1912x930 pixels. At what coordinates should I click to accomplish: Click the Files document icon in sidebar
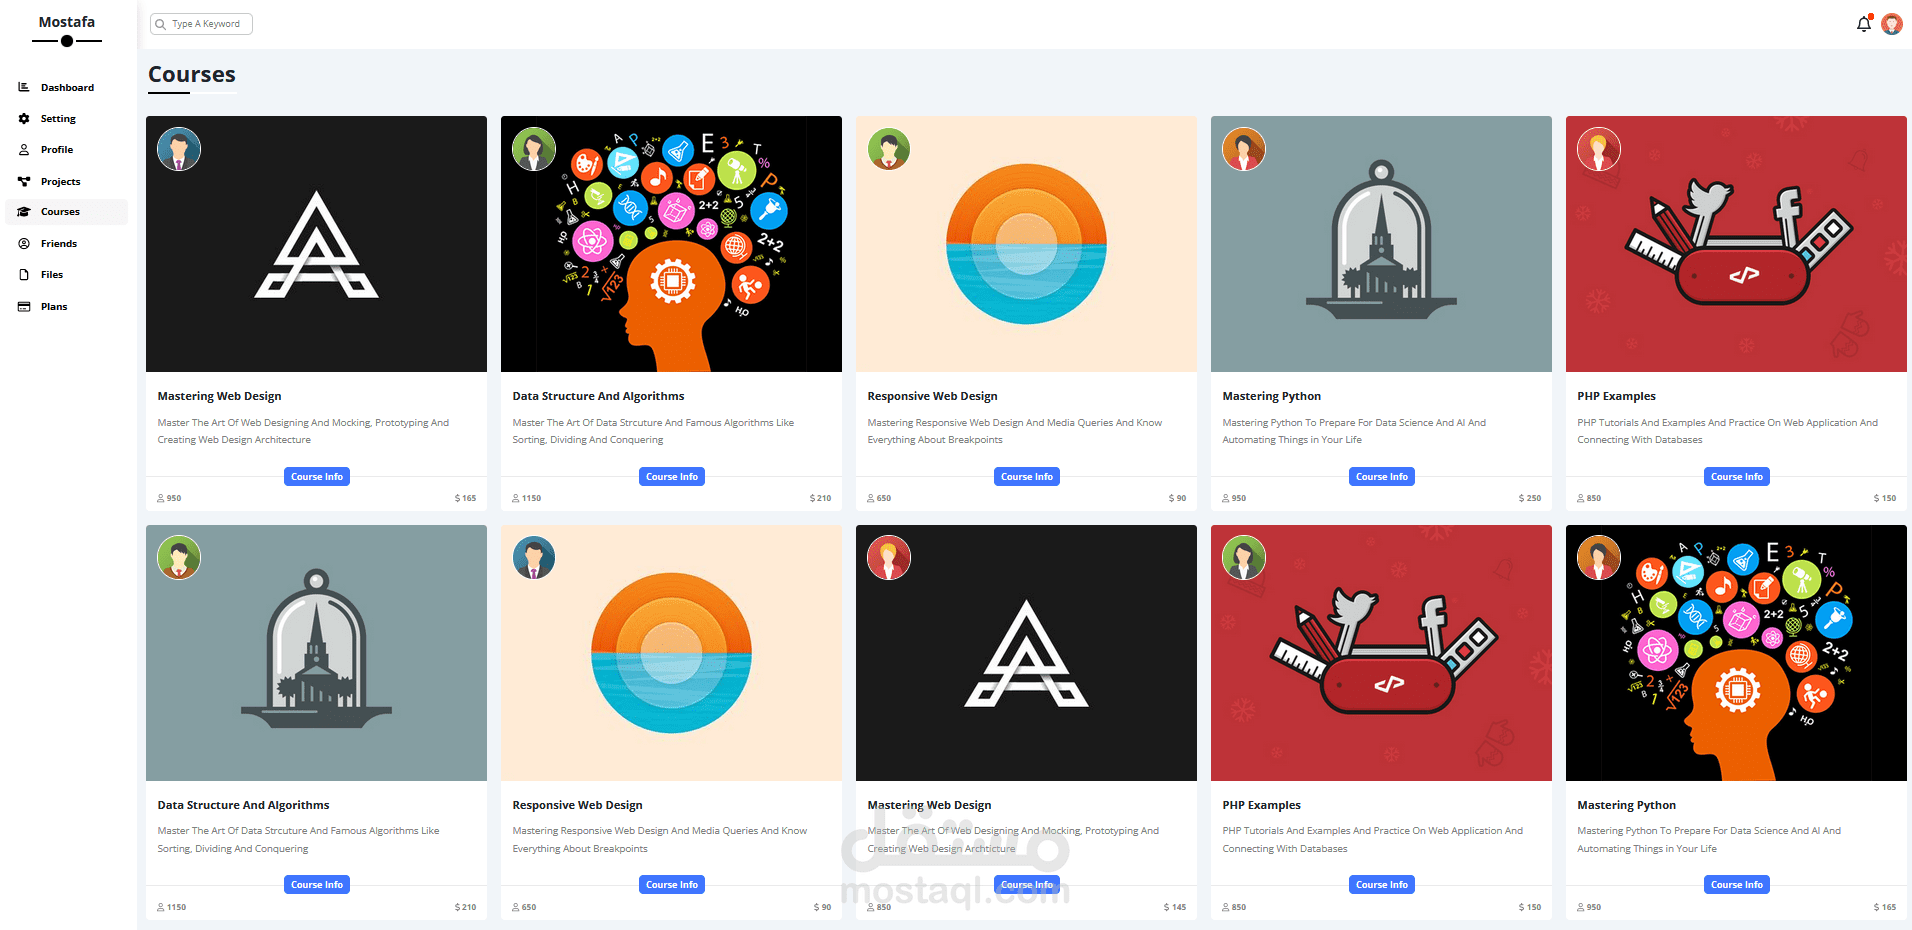(24, 275)
